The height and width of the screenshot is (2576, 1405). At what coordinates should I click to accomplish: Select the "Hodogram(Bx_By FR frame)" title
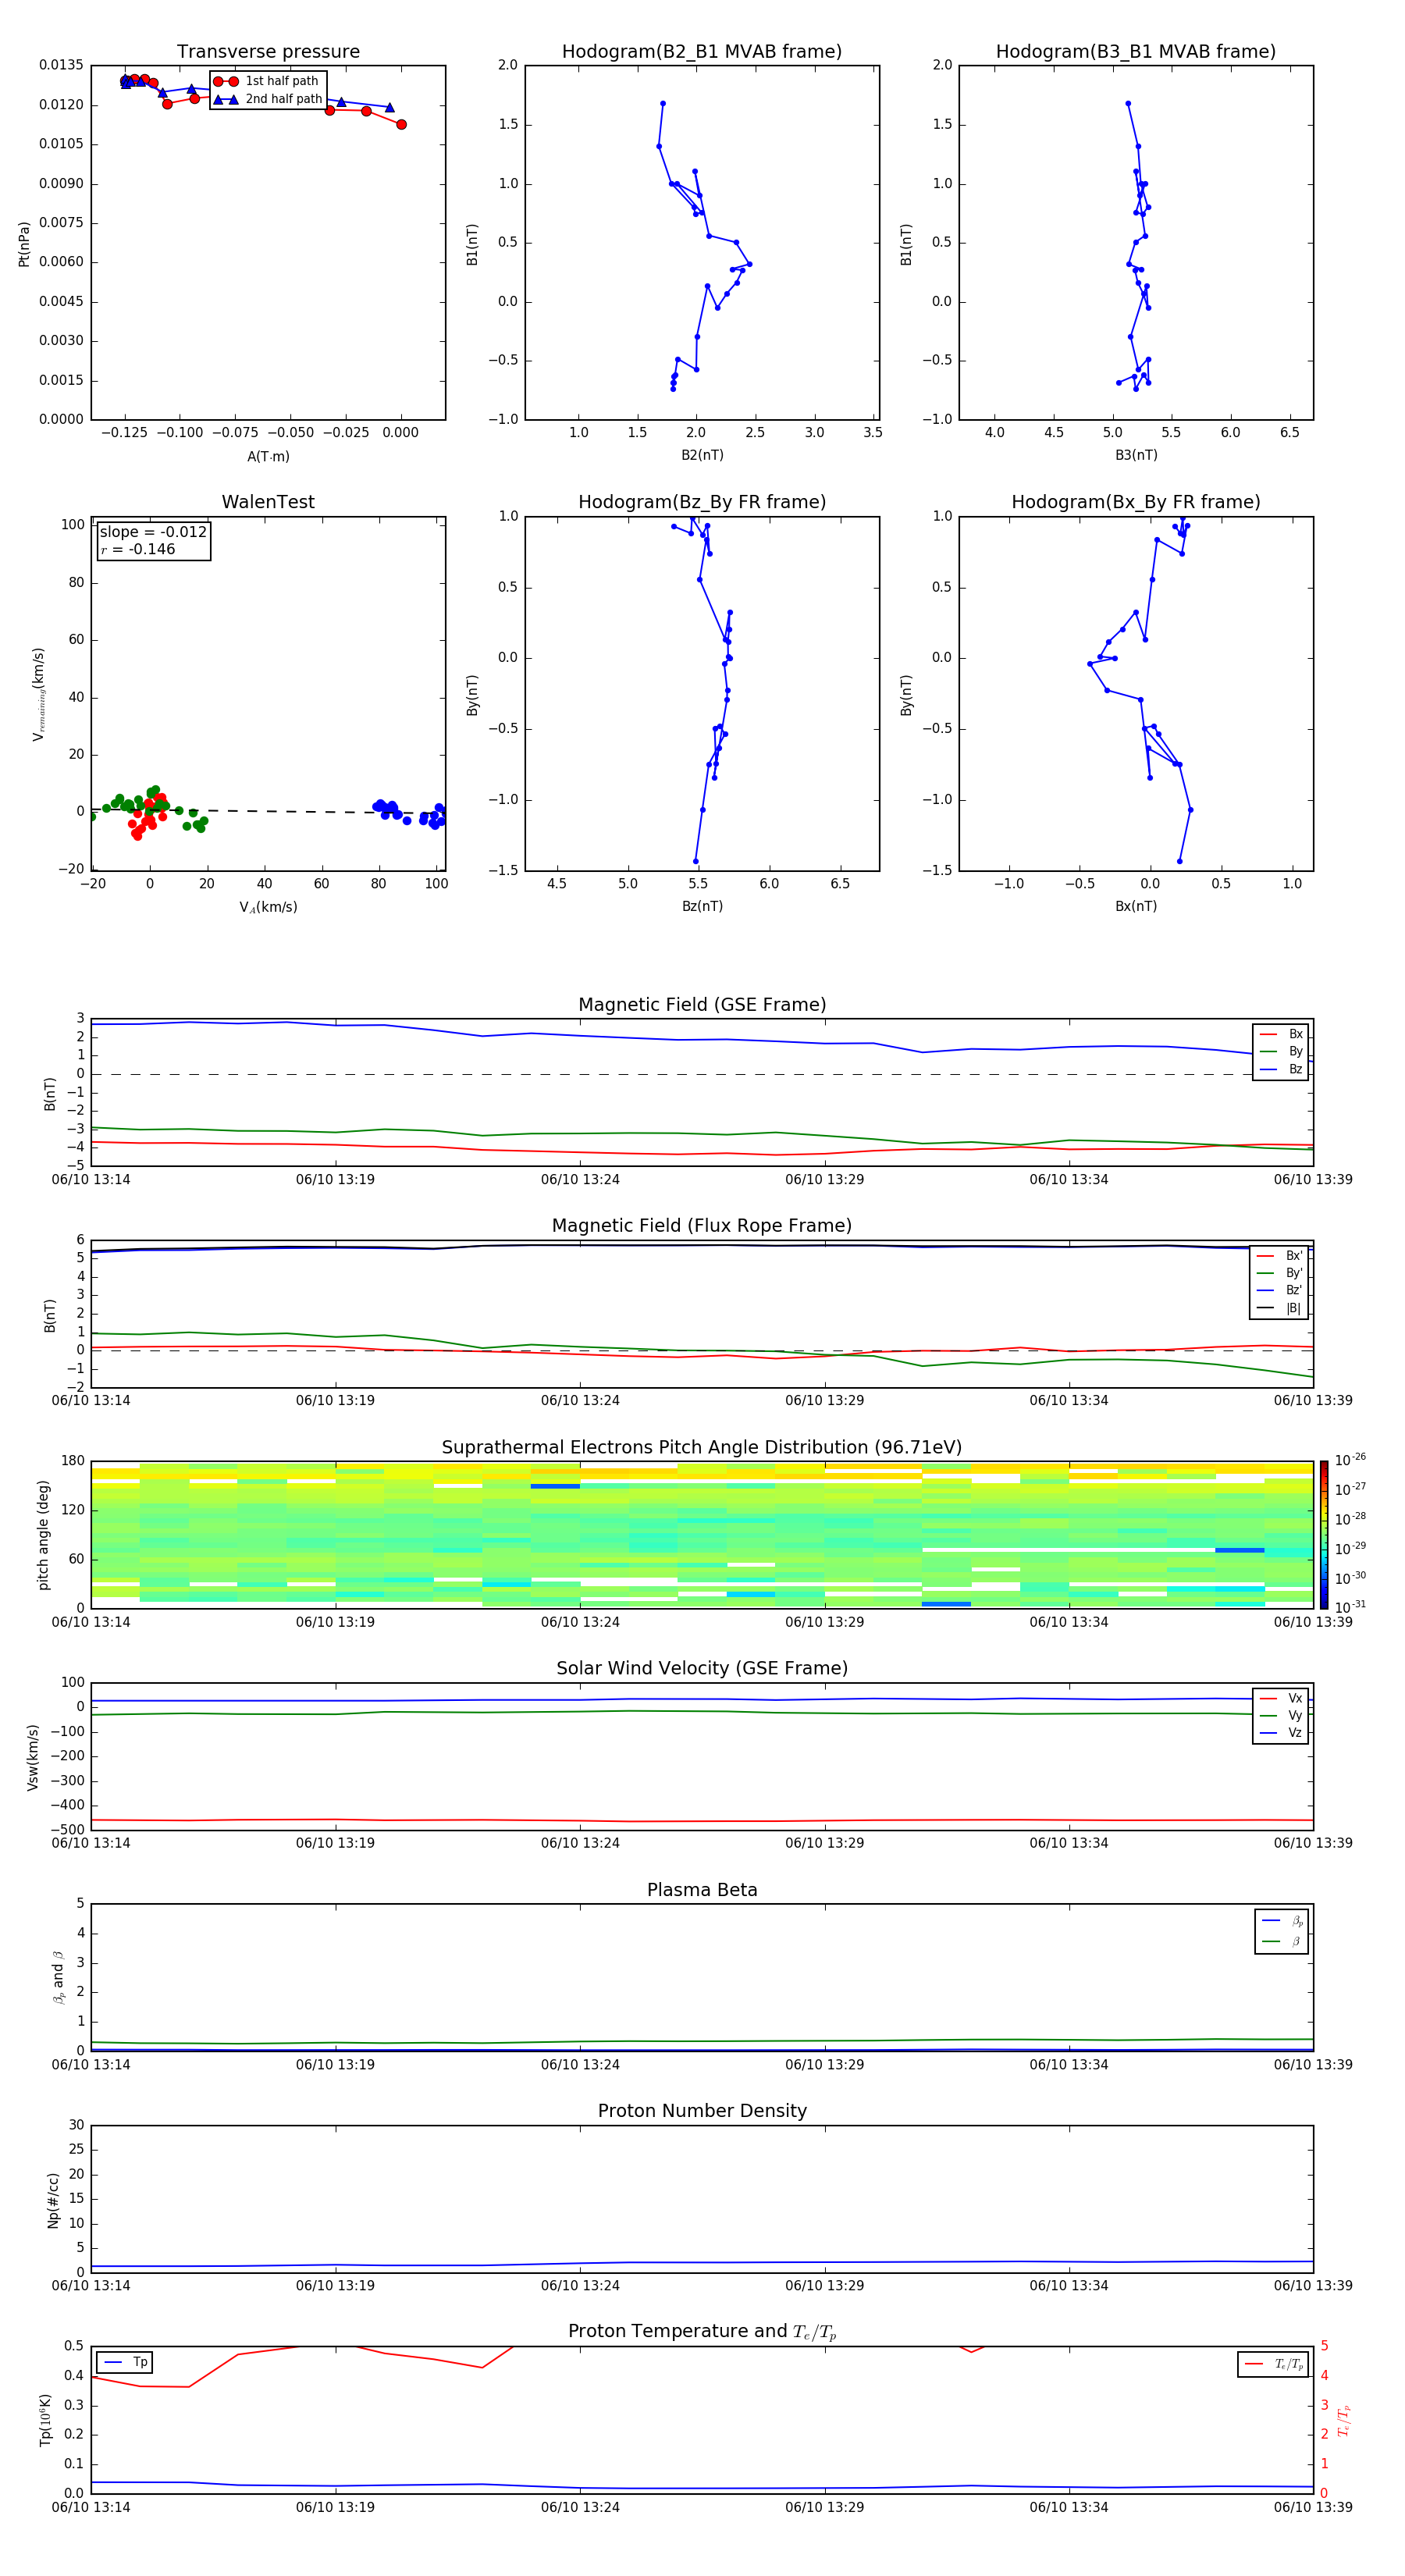1136,502
